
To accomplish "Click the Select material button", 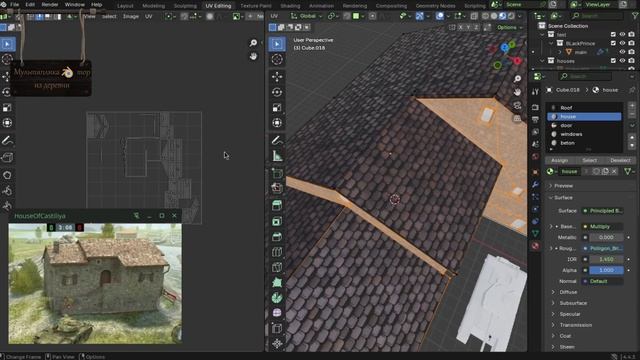I will 589,160.
